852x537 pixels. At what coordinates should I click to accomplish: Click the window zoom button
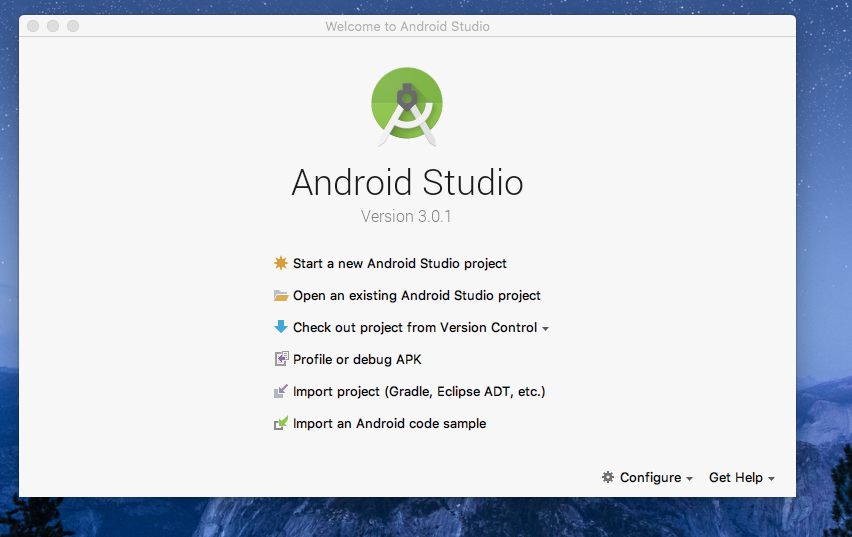coord(73,26)
